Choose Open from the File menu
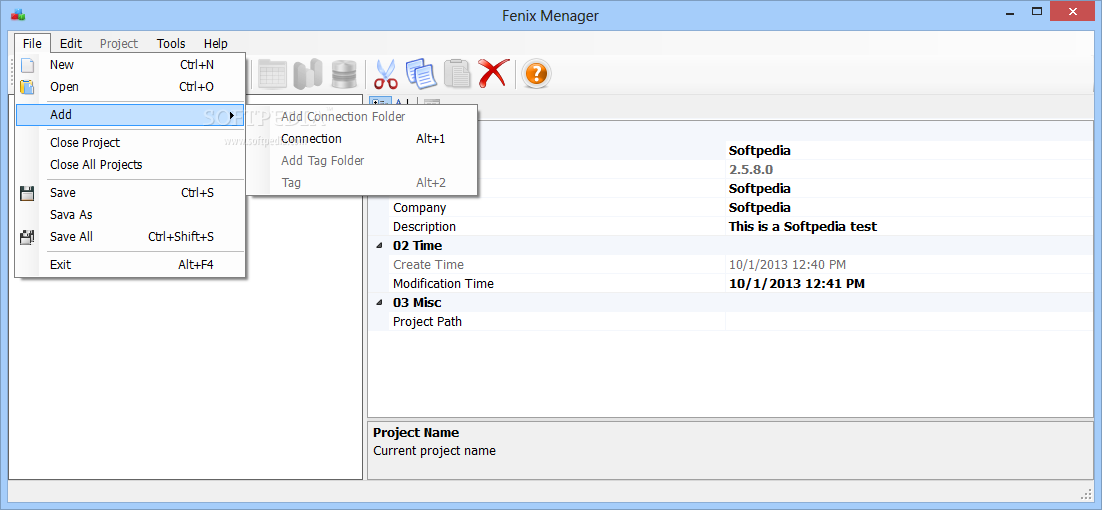The width and height of the screenshot is (1102, 510). click(130, 87)
